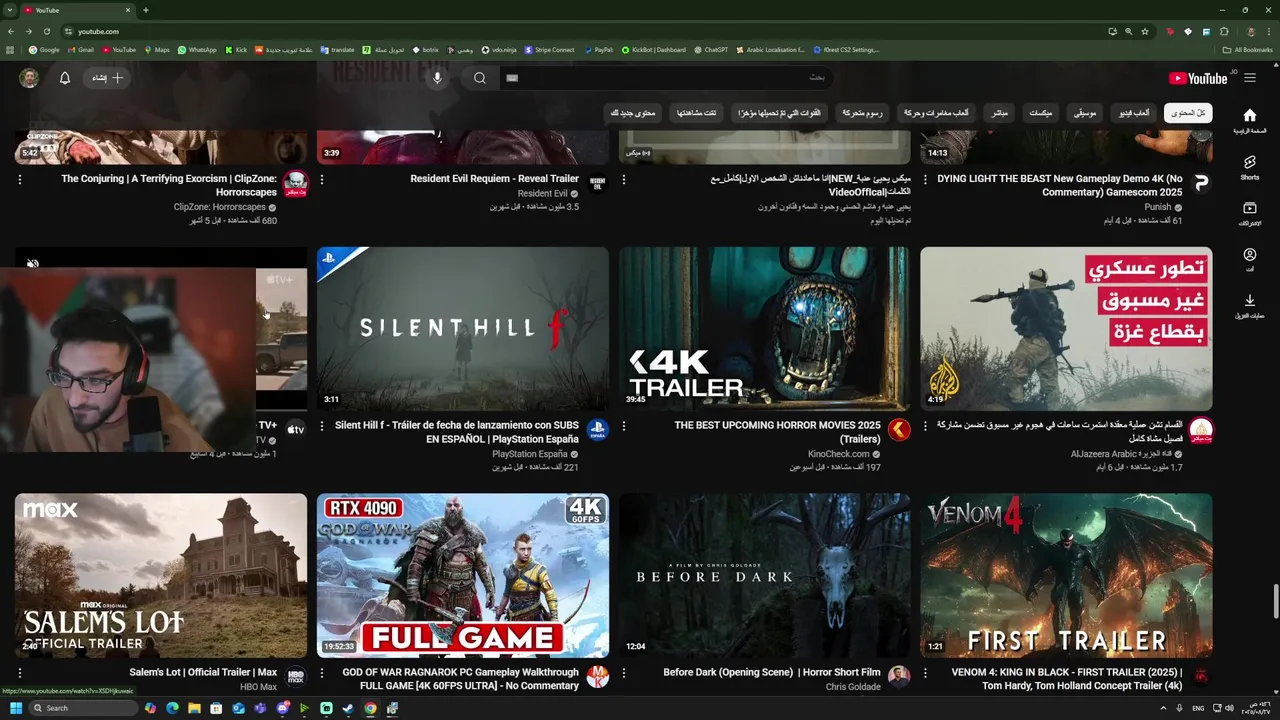Open the You profile sidebar icon
Viewport: 1280px width, 720px height.
(1250, 260)
